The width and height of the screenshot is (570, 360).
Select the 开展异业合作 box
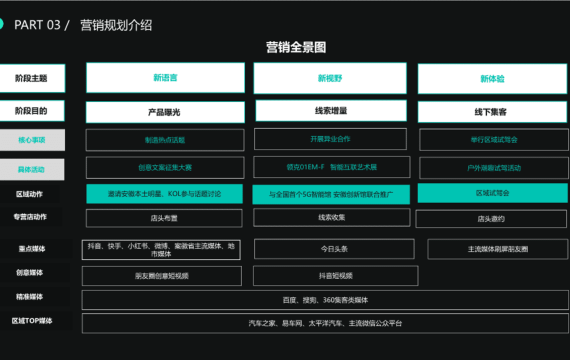tap(330, 139)
